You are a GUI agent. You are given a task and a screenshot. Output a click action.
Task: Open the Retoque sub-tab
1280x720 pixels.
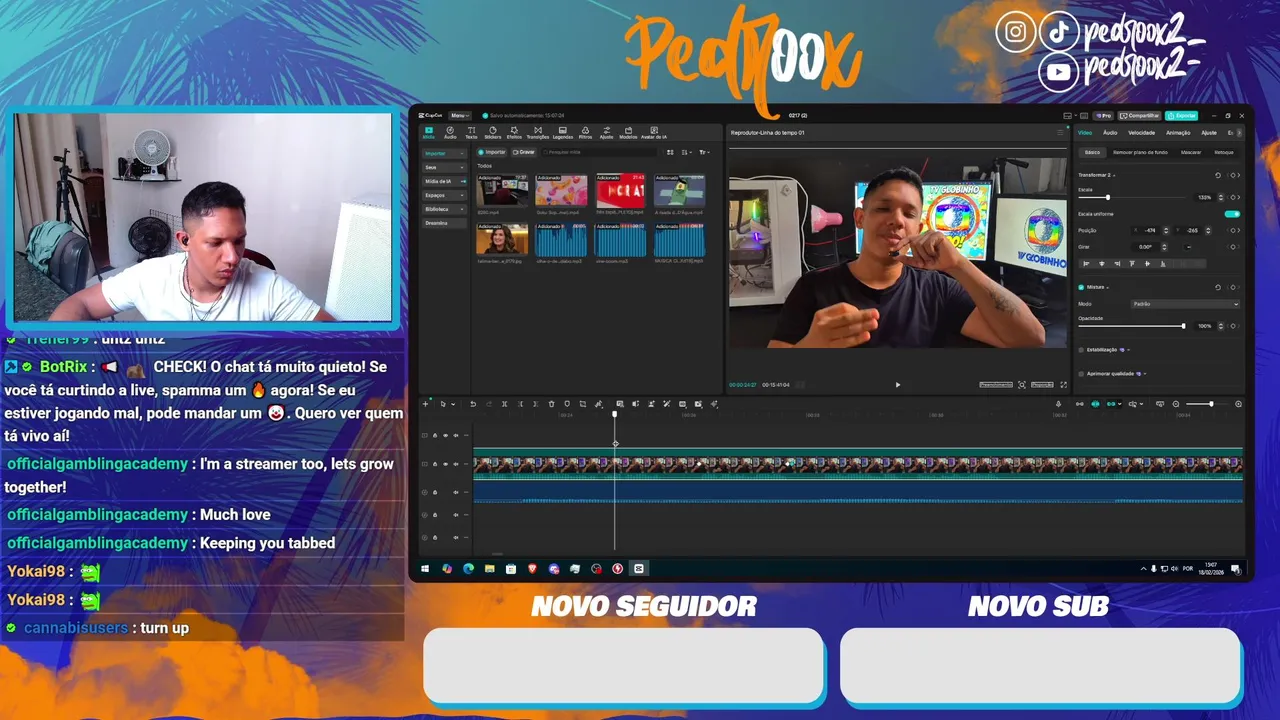coord(1224,152)
